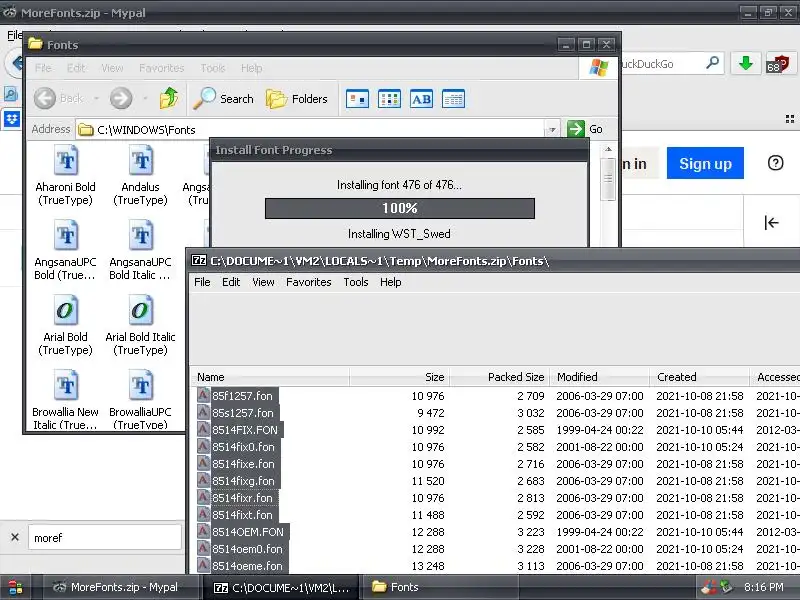
Task: Click the search magnifier in Mypal search box
Action: [713, 63]
